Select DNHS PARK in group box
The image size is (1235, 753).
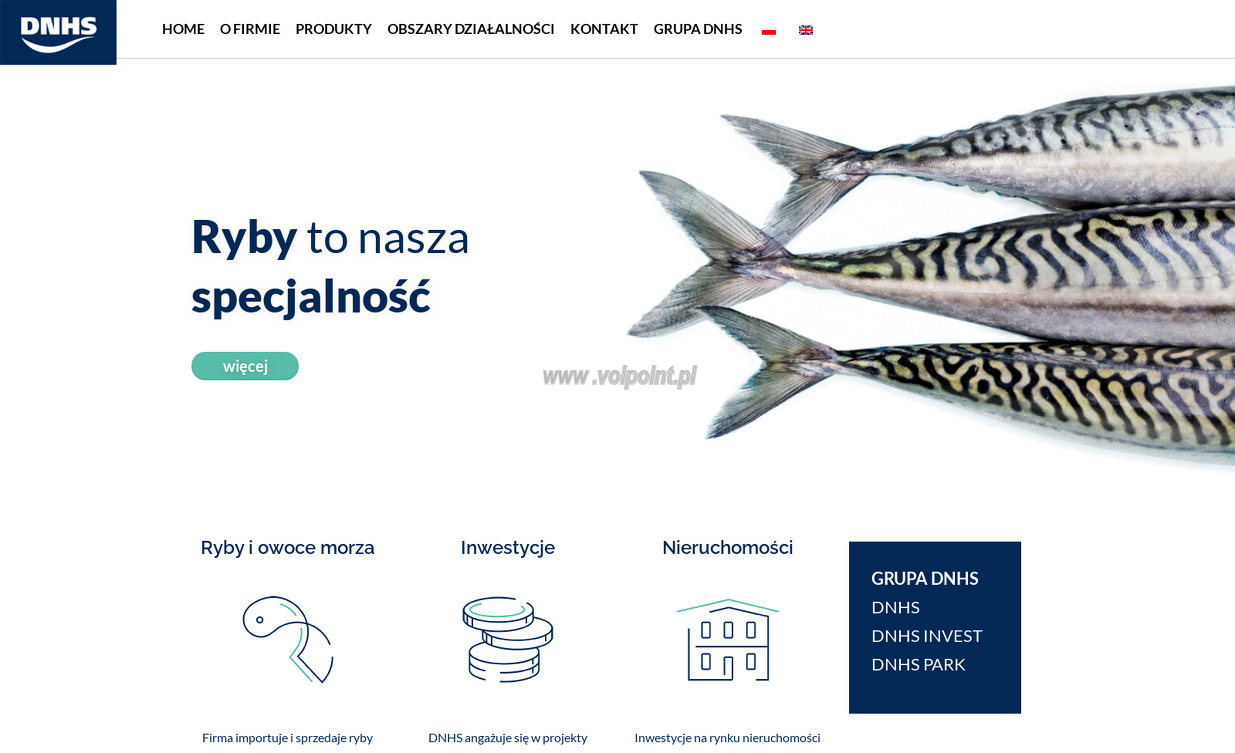point(918,665)
